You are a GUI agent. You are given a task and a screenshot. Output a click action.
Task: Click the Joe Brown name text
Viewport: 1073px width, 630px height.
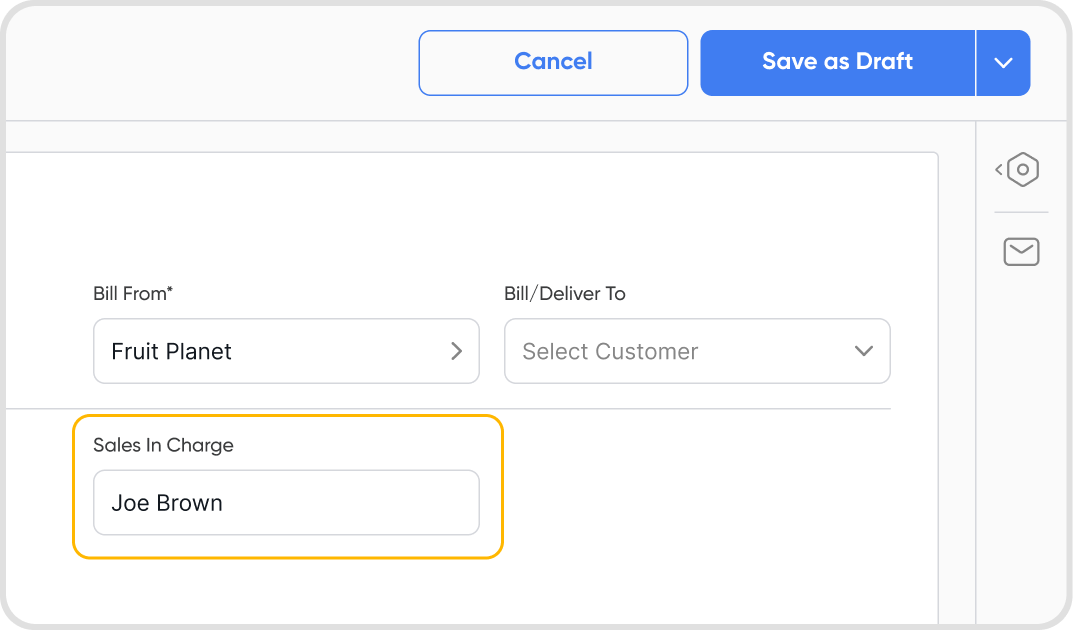click(x=167, y=503)
